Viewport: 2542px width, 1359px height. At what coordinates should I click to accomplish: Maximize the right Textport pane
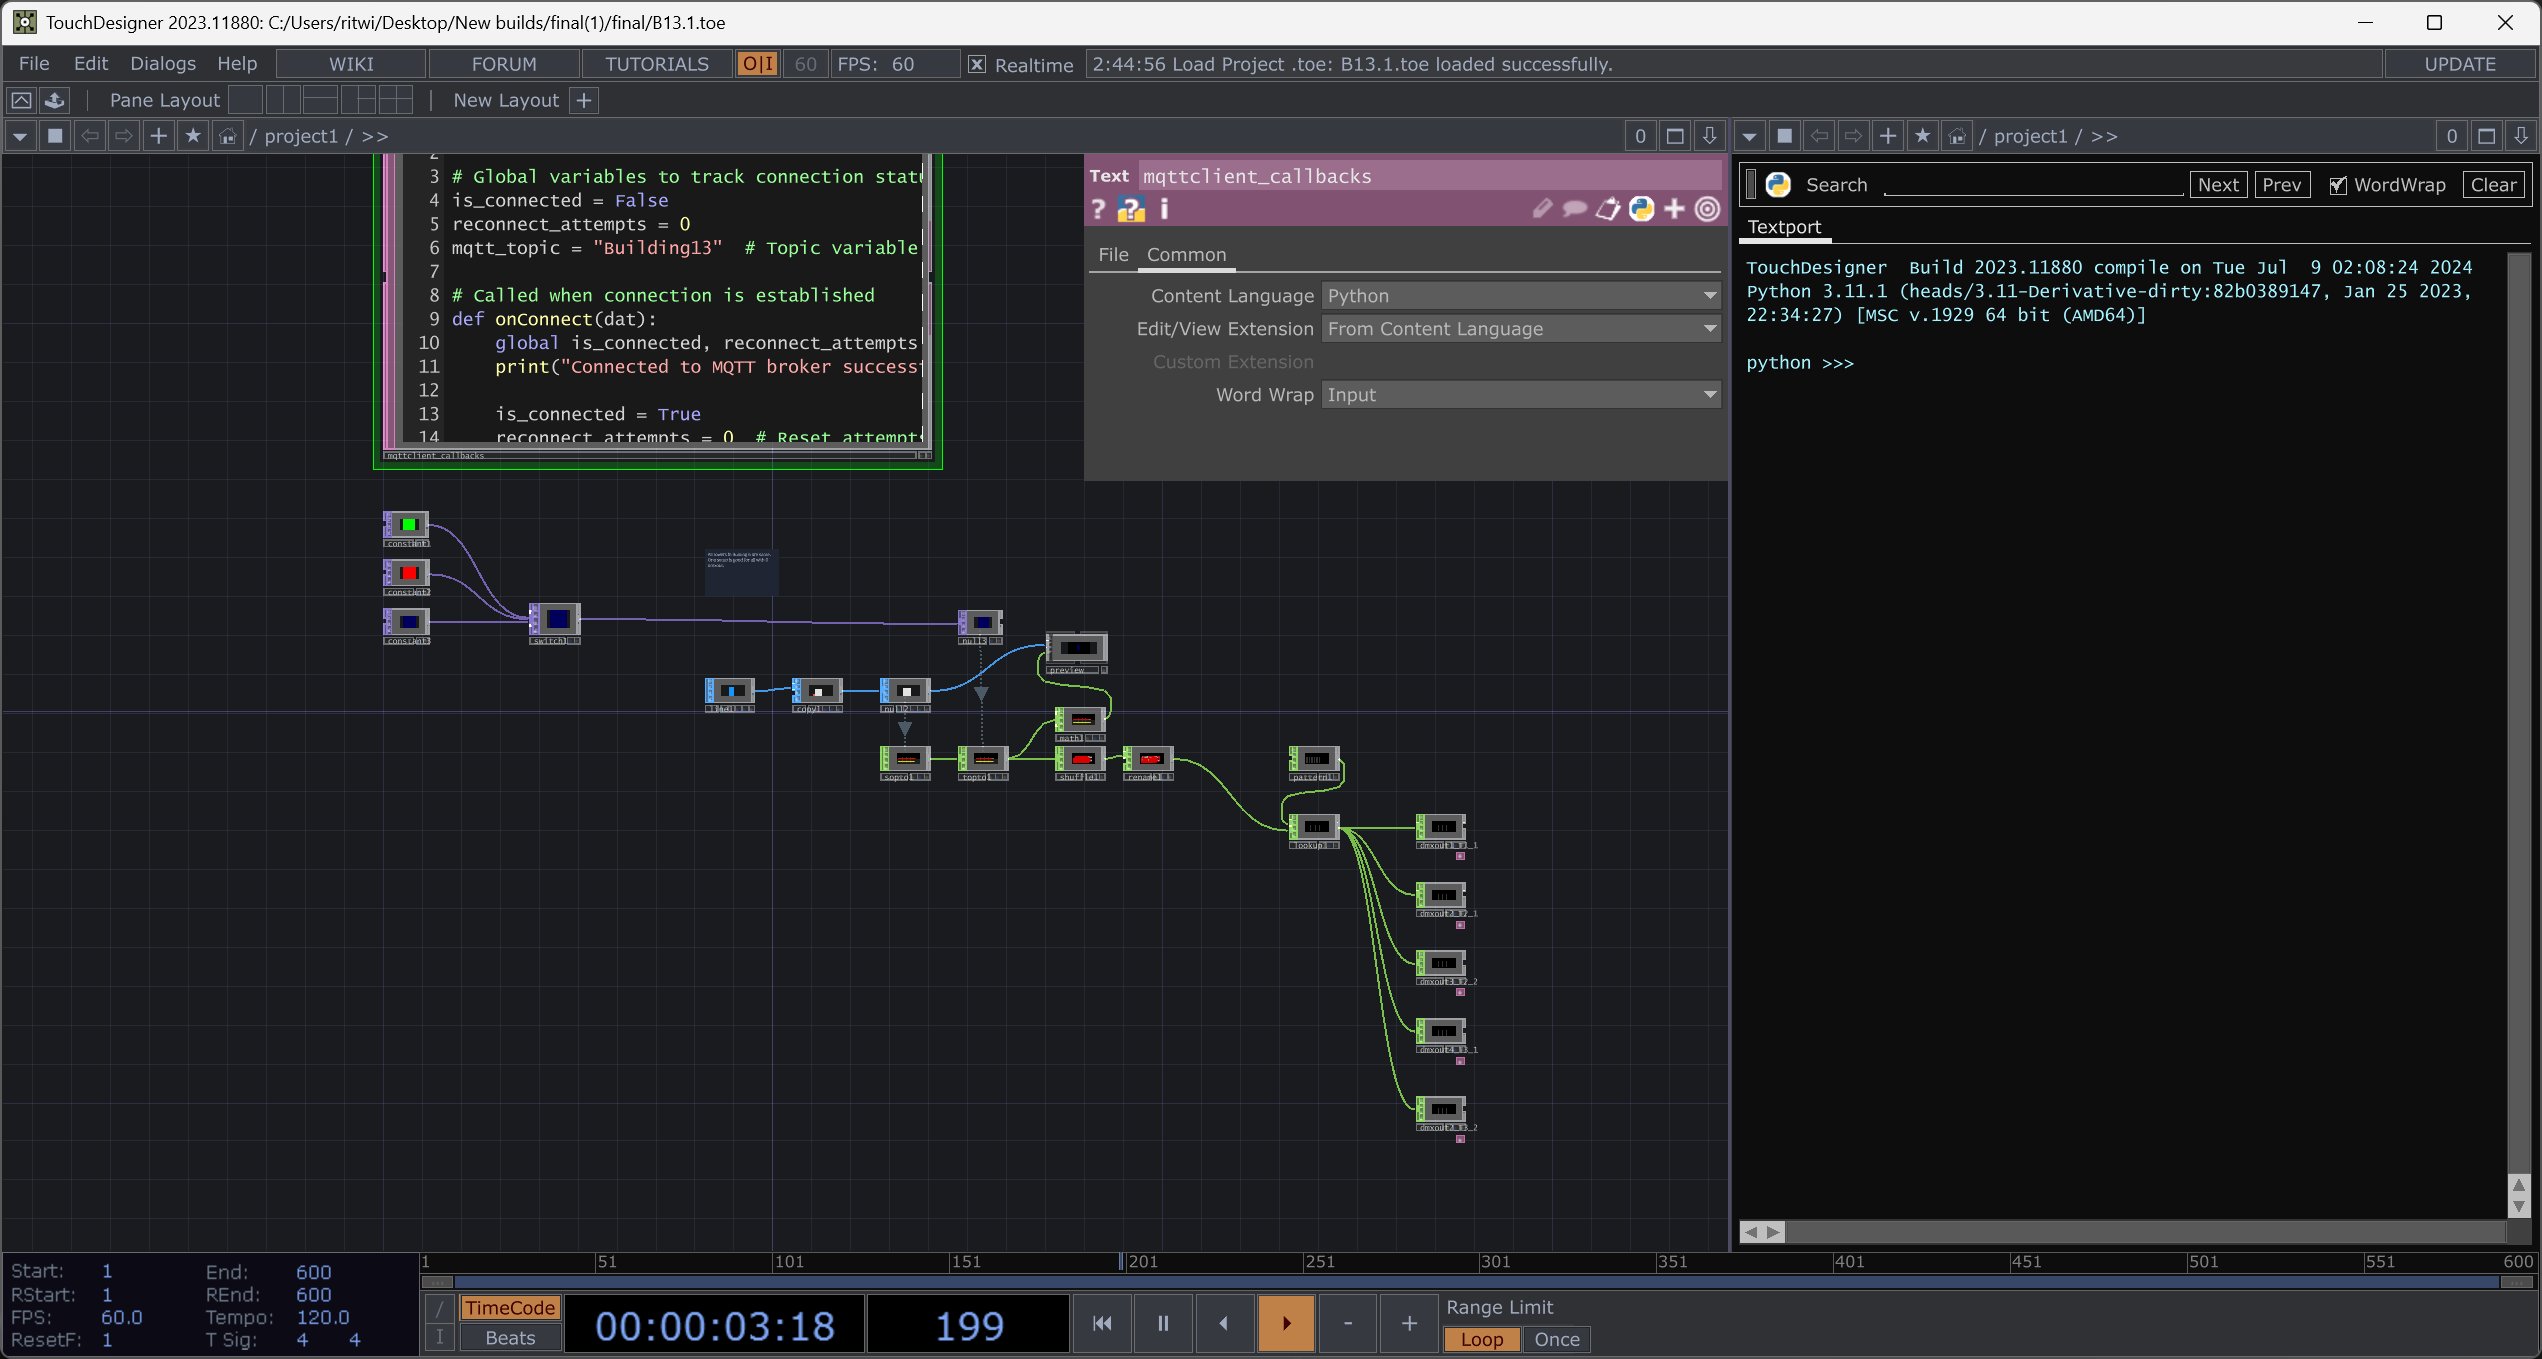(x=2486, y=136)
